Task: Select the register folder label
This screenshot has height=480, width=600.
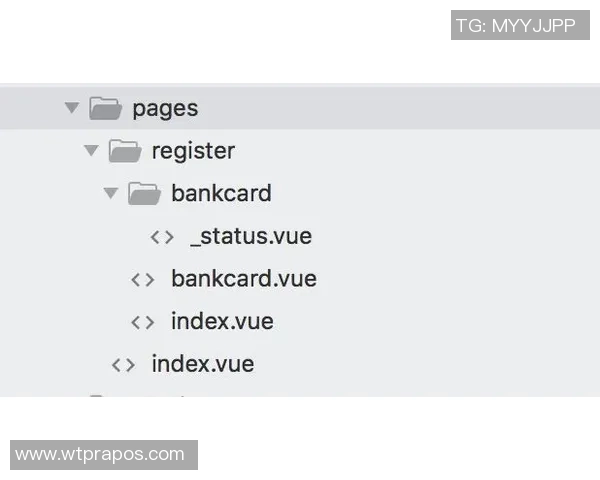Action: 193,151
